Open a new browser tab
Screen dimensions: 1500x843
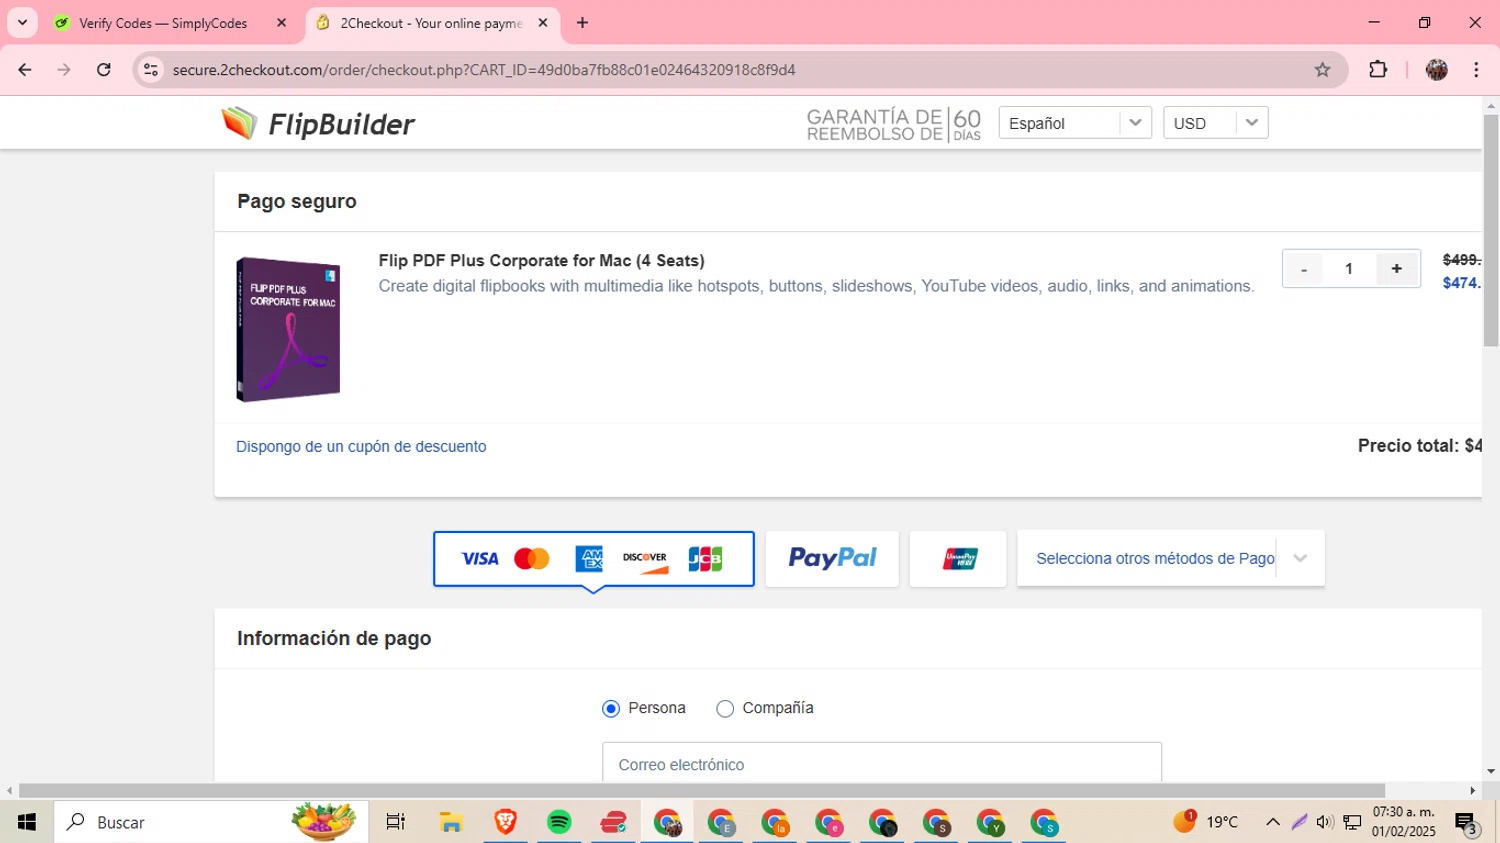click(583, 23)
